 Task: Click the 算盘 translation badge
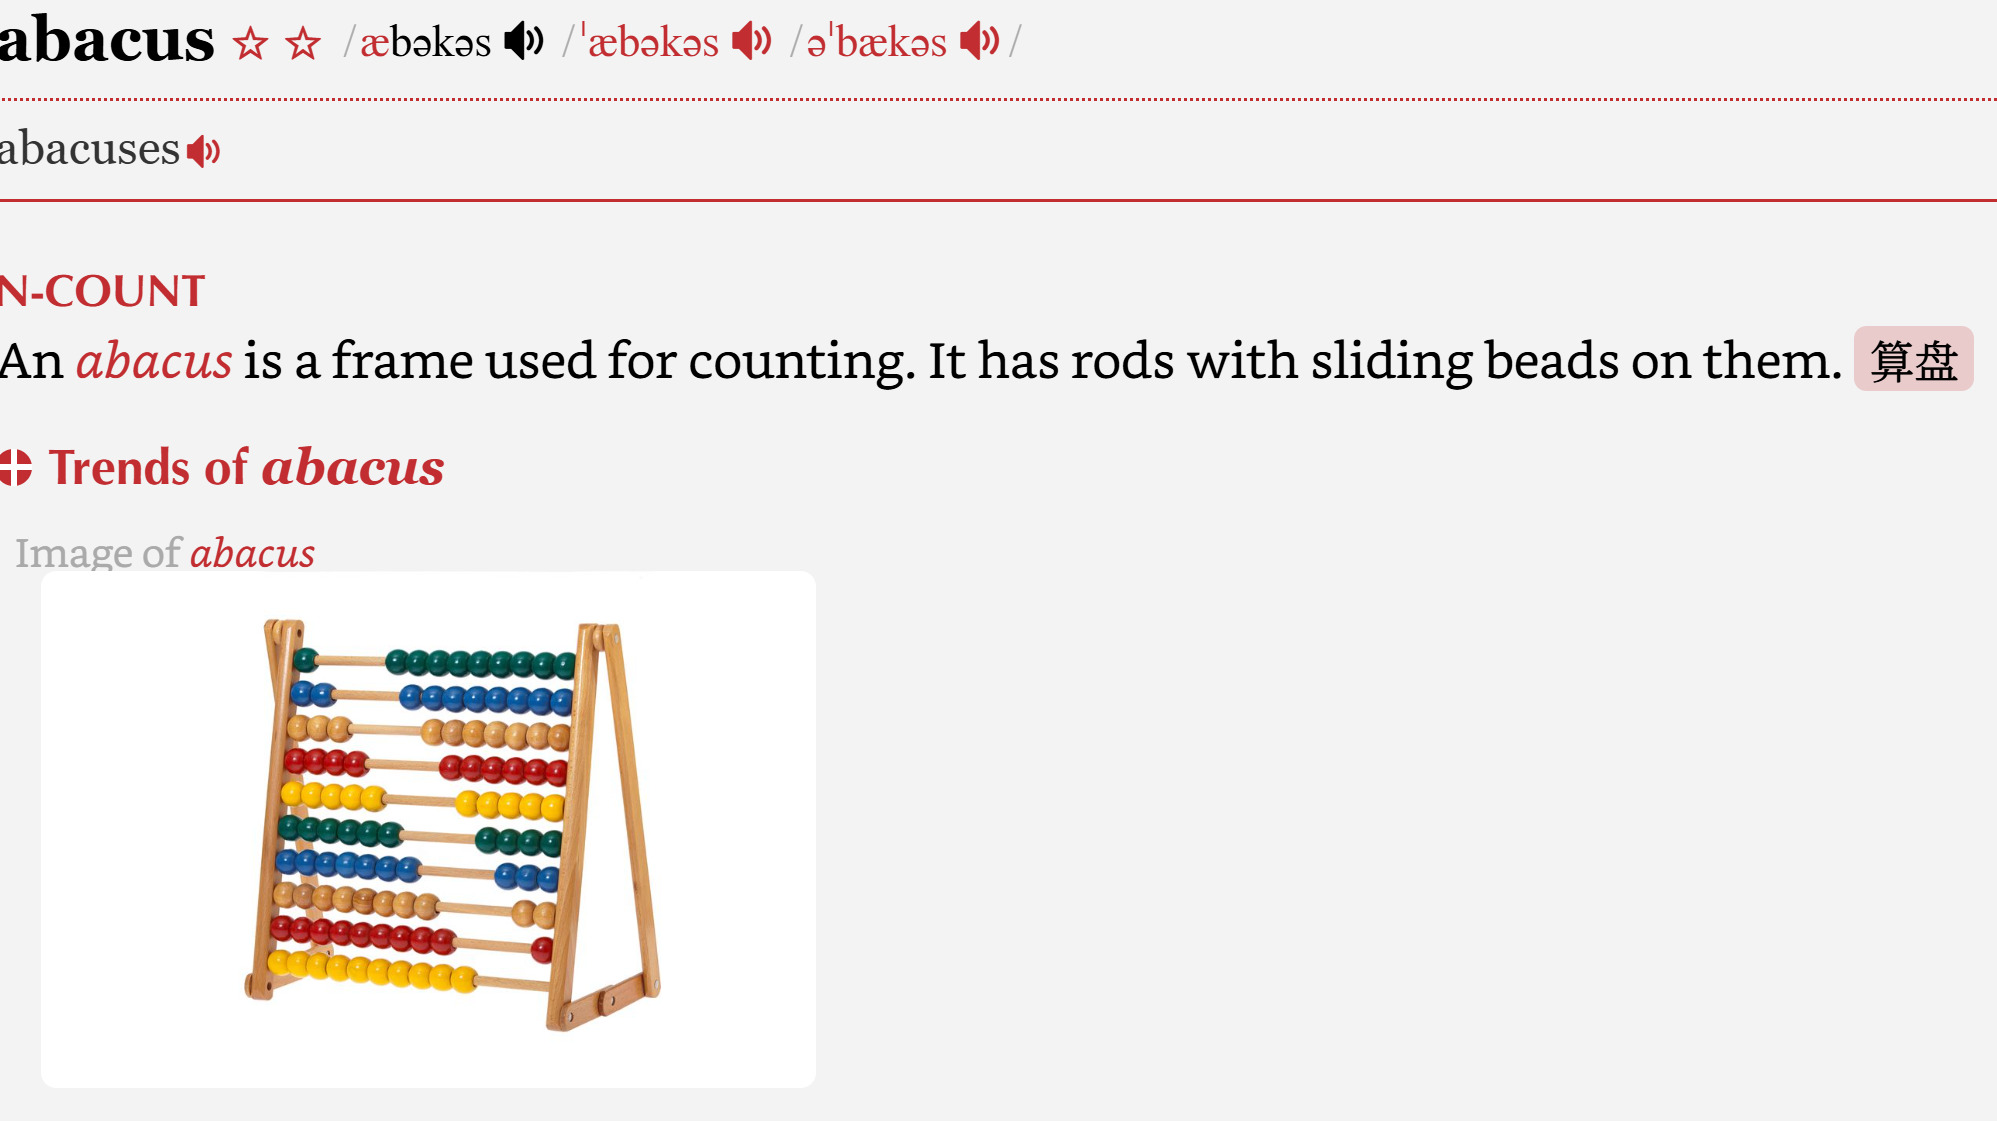click(x=1912, y=360)
